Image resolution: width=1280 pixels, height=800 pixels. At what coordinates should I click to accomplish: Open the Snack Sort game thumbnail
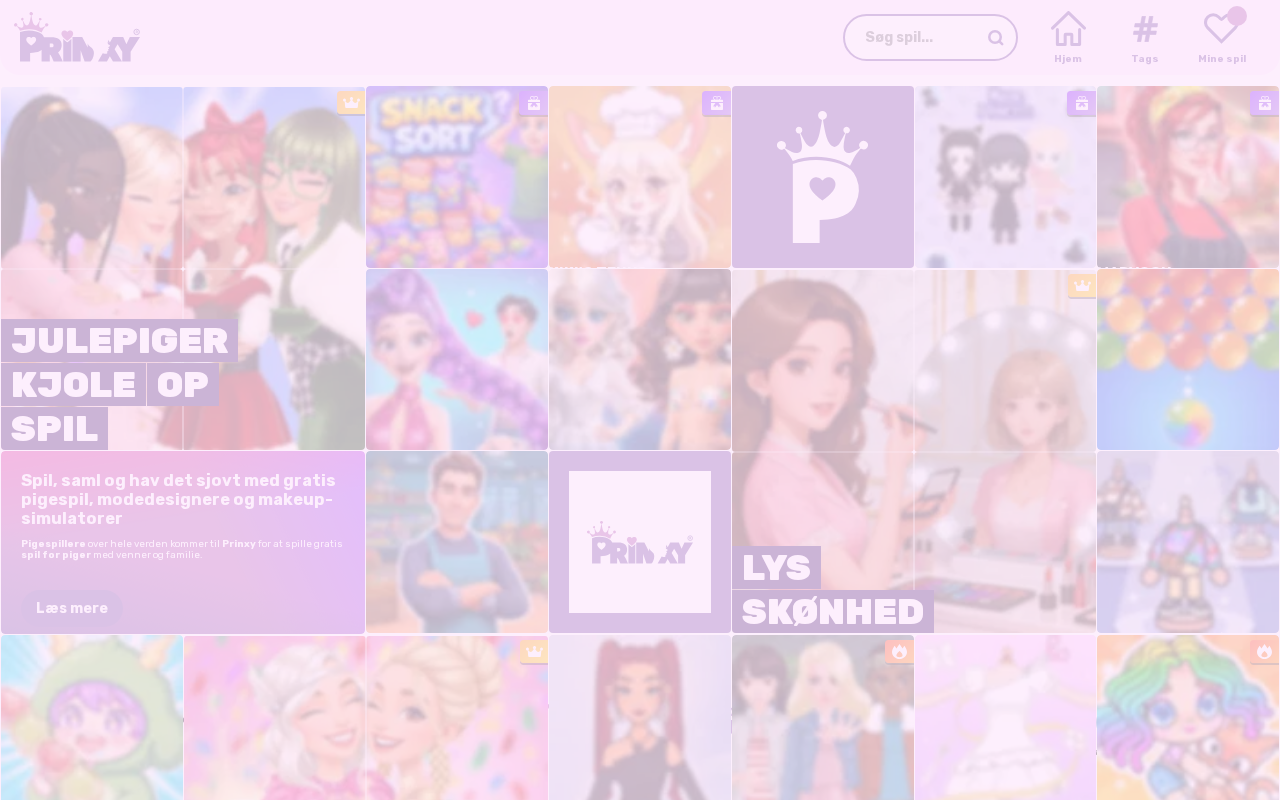(x=457, y=177)
